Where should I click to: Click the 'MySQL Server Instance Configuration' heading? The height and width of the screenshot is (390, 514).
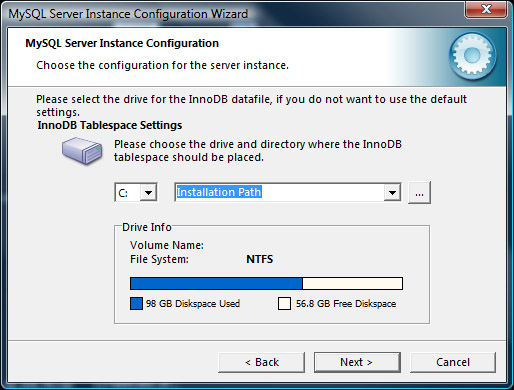[122, 43]
